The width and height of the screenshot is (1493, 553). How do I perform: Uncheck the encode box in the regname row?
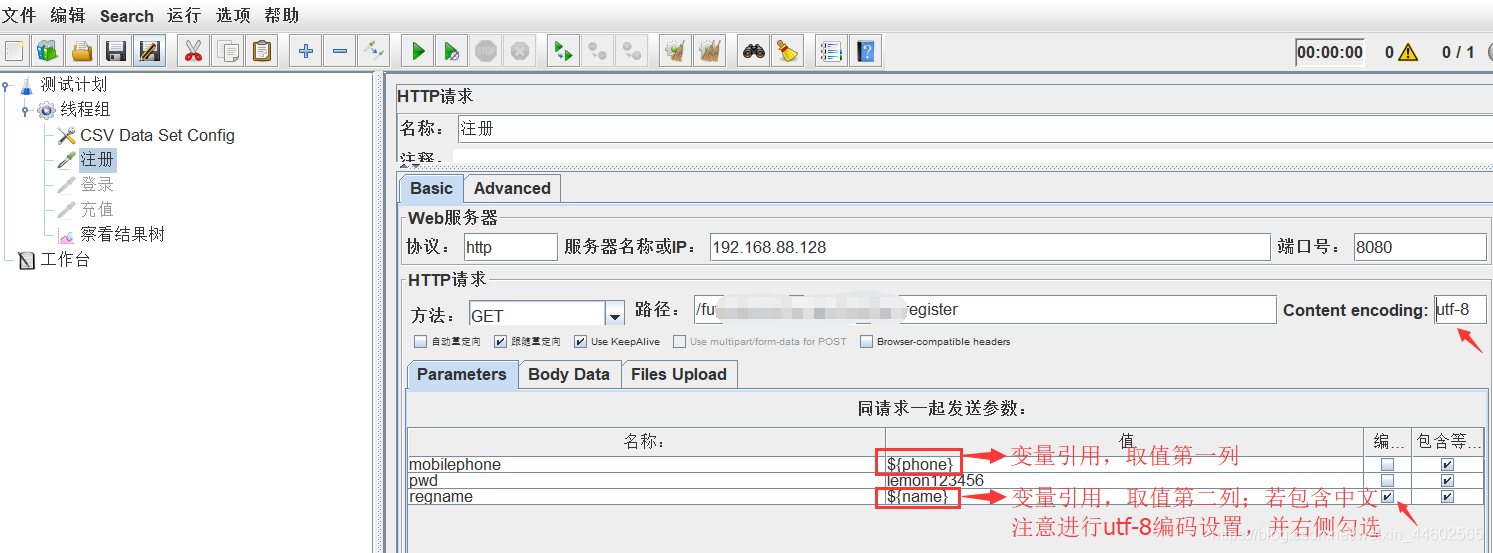(x=1387, y=497)
